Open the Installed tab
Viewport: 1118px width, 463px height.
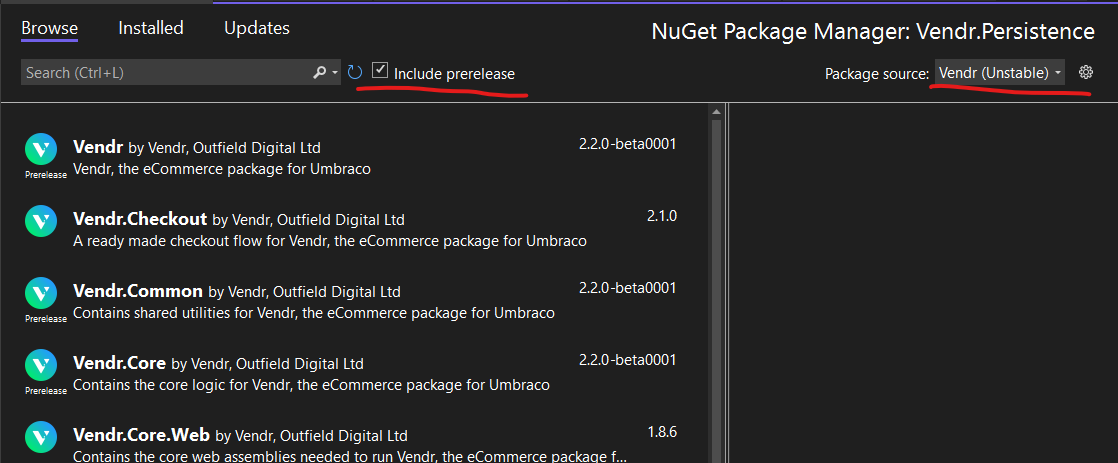(x=150, y=28)
